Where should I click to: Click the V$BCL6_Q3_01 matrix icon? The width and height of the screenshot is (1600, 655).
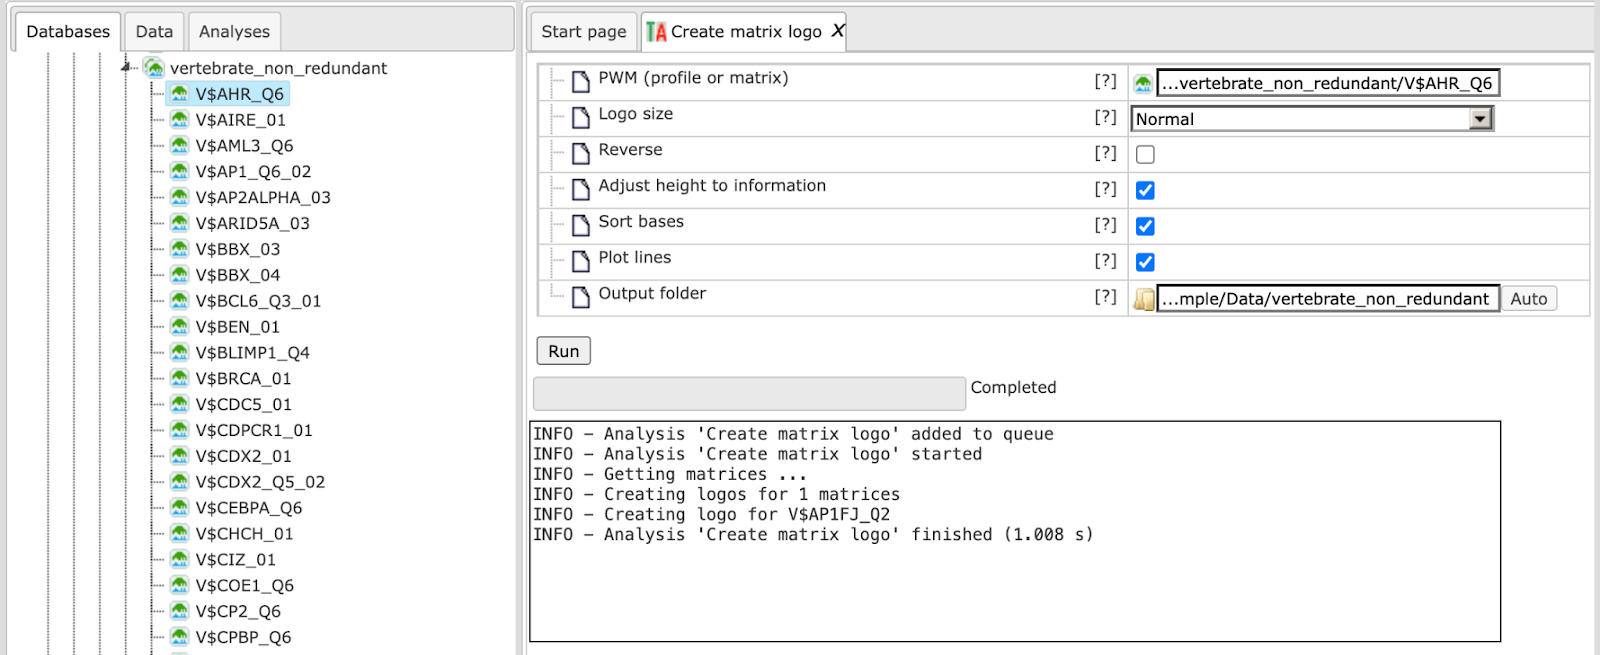pyautogui.click(x=180, y=300)
